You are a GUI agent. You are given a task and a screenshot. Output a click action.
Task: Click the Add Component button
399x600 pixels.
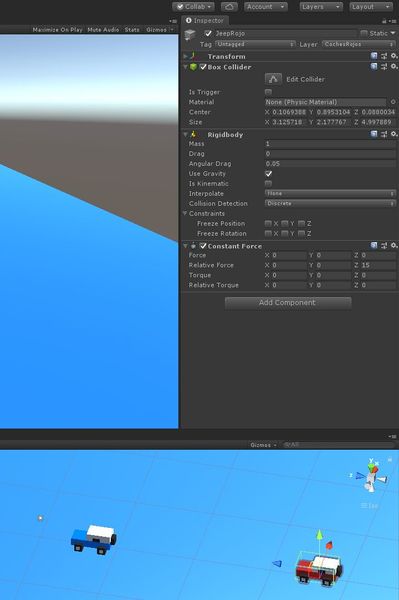(288, 303)
